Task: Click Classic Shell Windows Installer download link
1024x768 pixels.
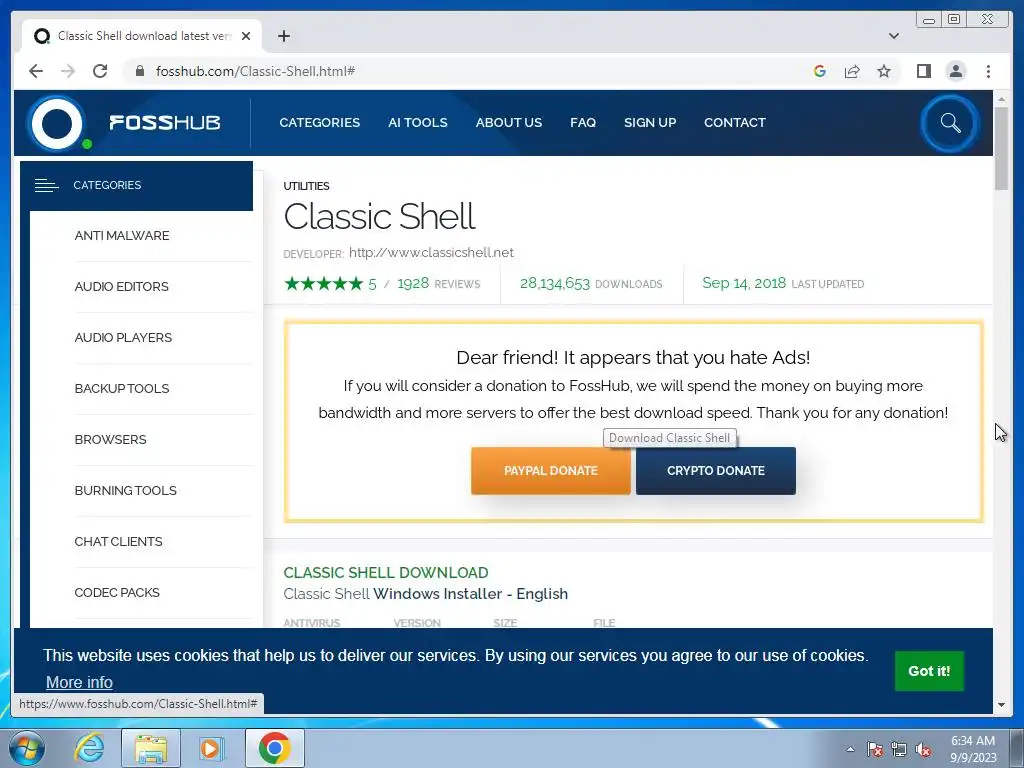Action: pyautogui.click(x=426, y=594)
